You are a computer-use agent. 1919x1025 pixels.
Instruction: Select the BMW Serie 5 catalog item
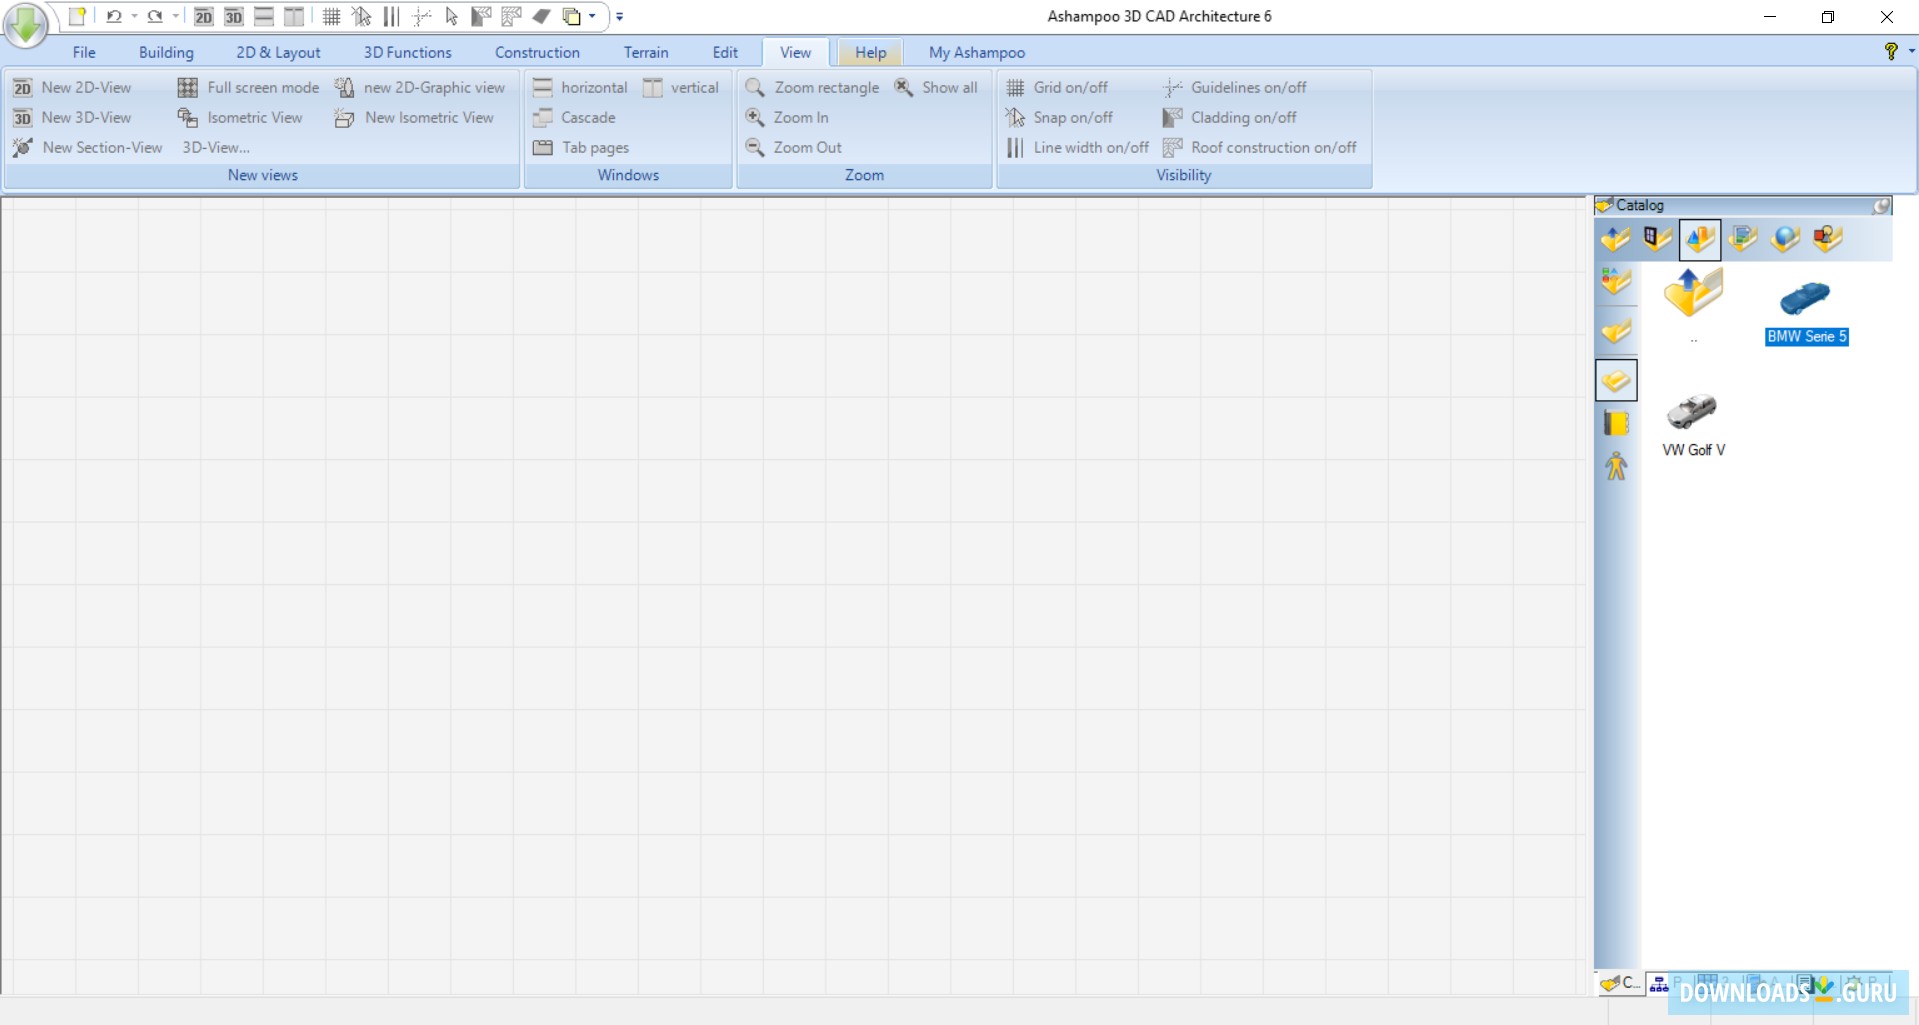[x=1806, y=313]
